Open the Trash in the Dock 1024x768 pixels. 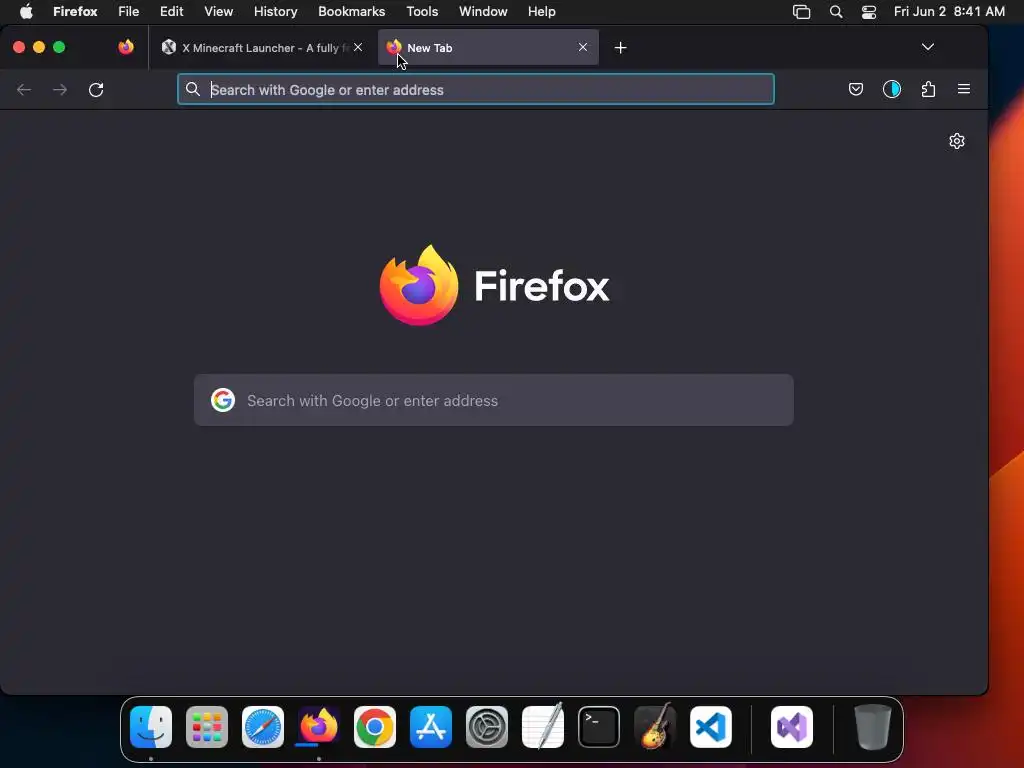click(872, 727)
